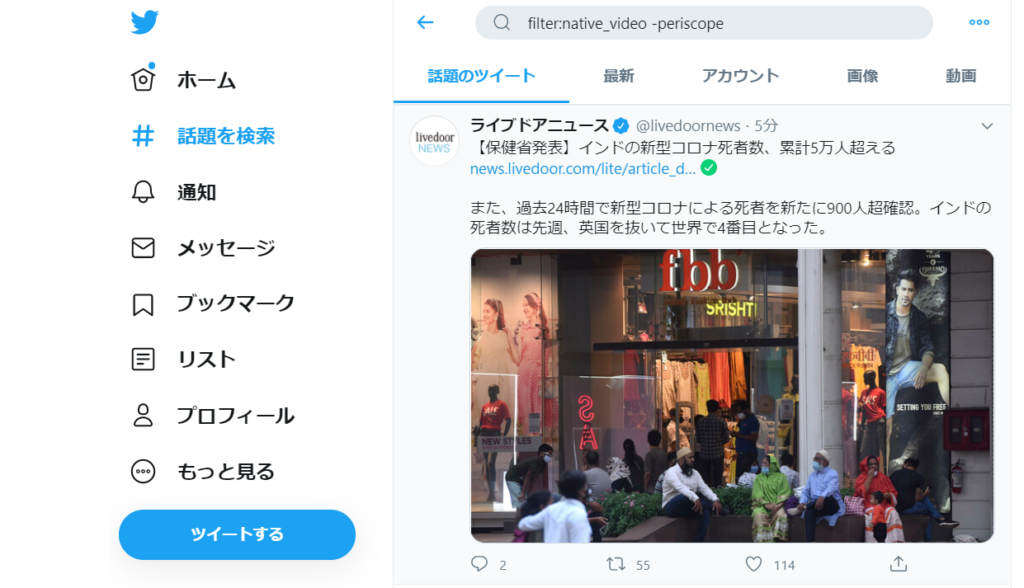Like the tweet with 114 likes

pyautogui.click(x=754, y=564)
